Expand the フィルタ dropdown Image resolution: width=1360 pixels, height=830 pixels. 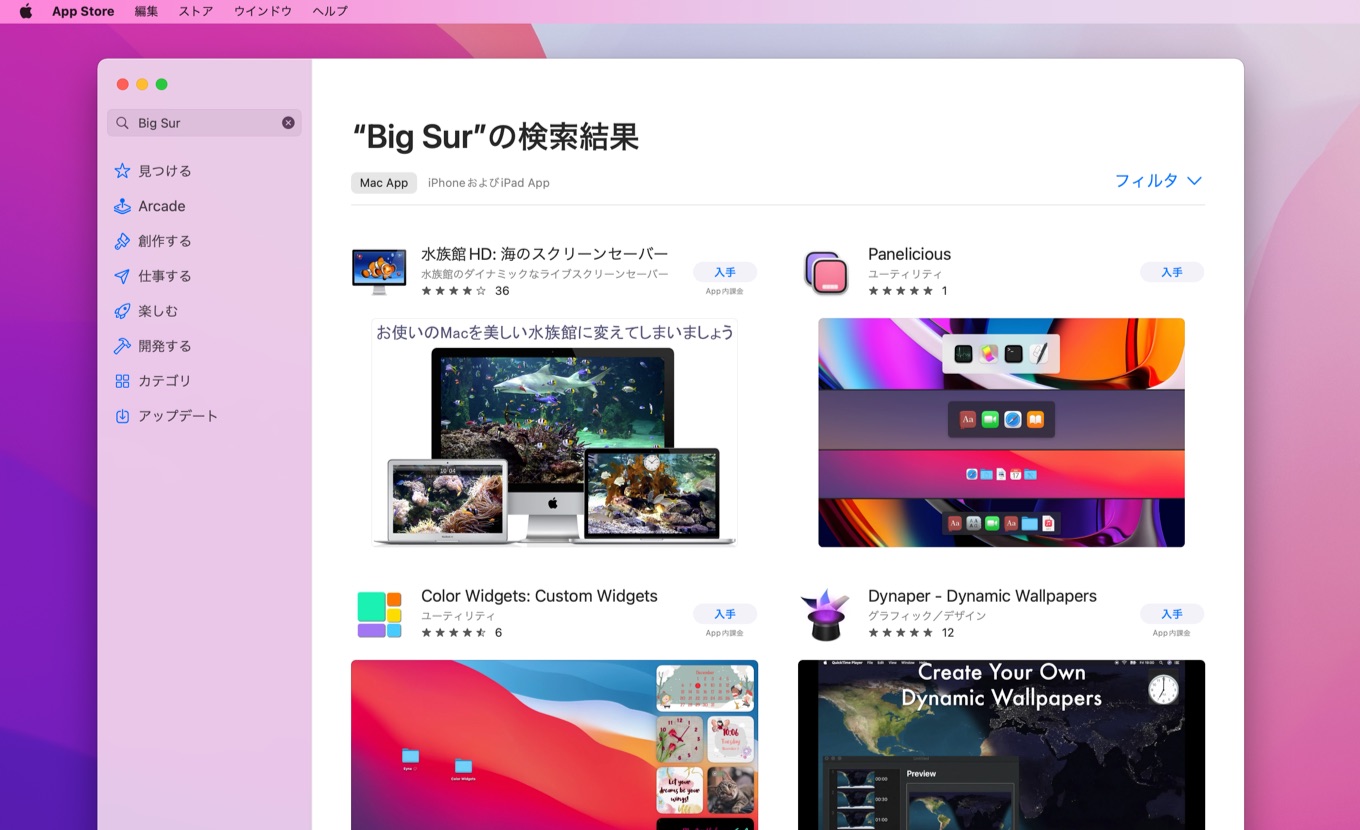tap(1158, 181)
